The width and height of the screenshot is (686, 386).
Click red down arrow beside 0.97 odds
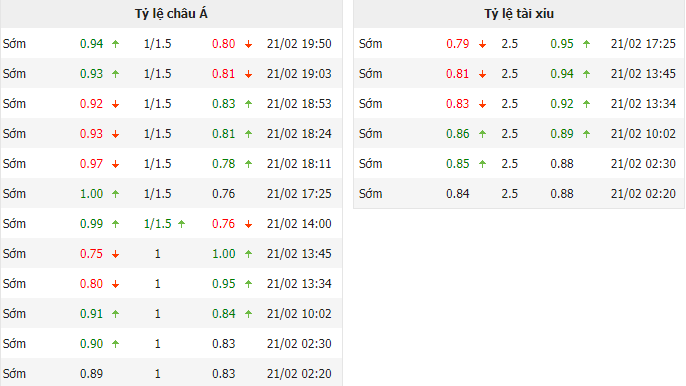(x=116, y=164)
